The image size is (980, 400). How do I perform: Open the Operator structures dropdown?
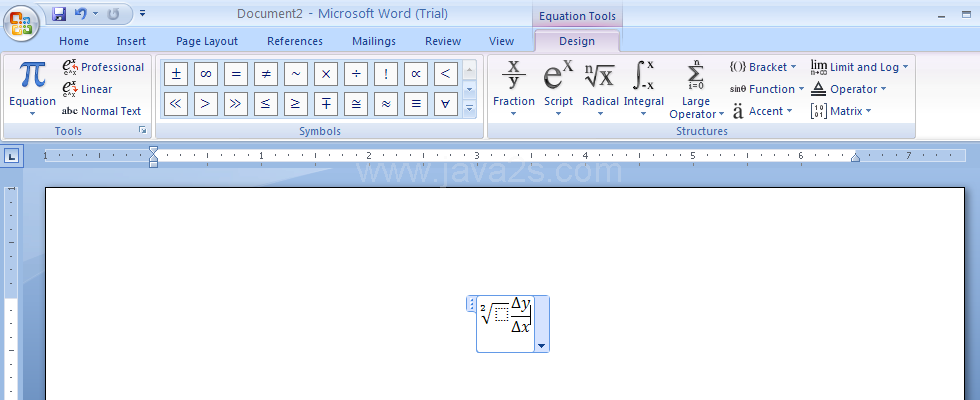(x=848, y=89)
